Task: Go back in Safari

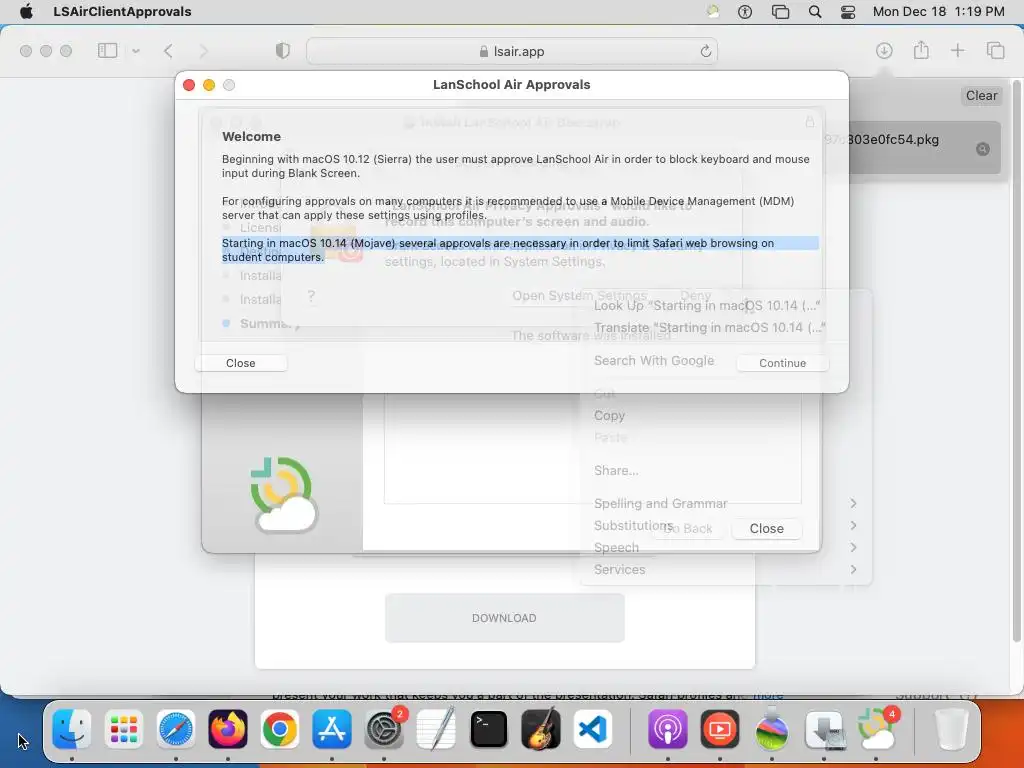Action: click(x=168, y=51)
